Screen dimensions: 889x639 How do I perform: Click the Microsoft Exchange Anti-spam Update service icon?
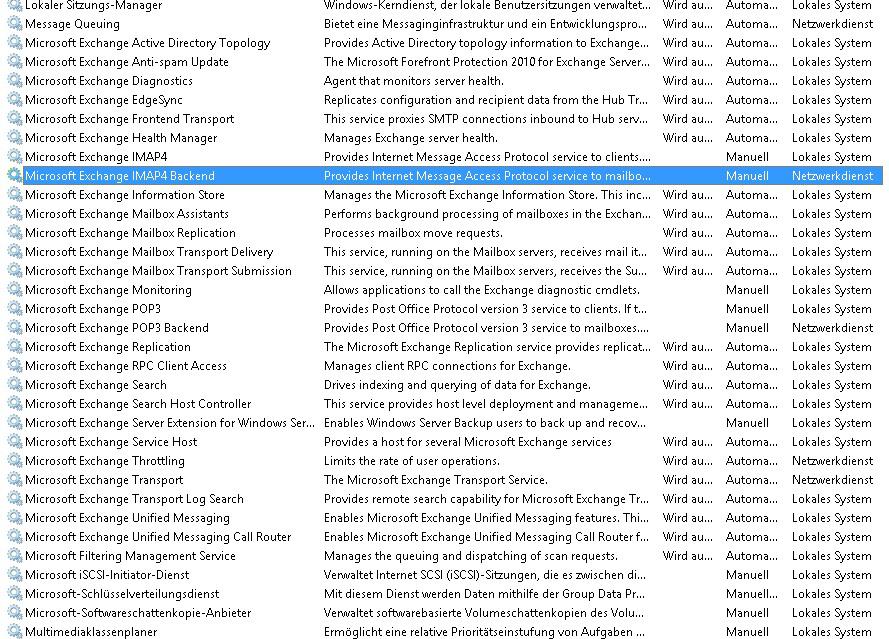(x=14, y=62)
